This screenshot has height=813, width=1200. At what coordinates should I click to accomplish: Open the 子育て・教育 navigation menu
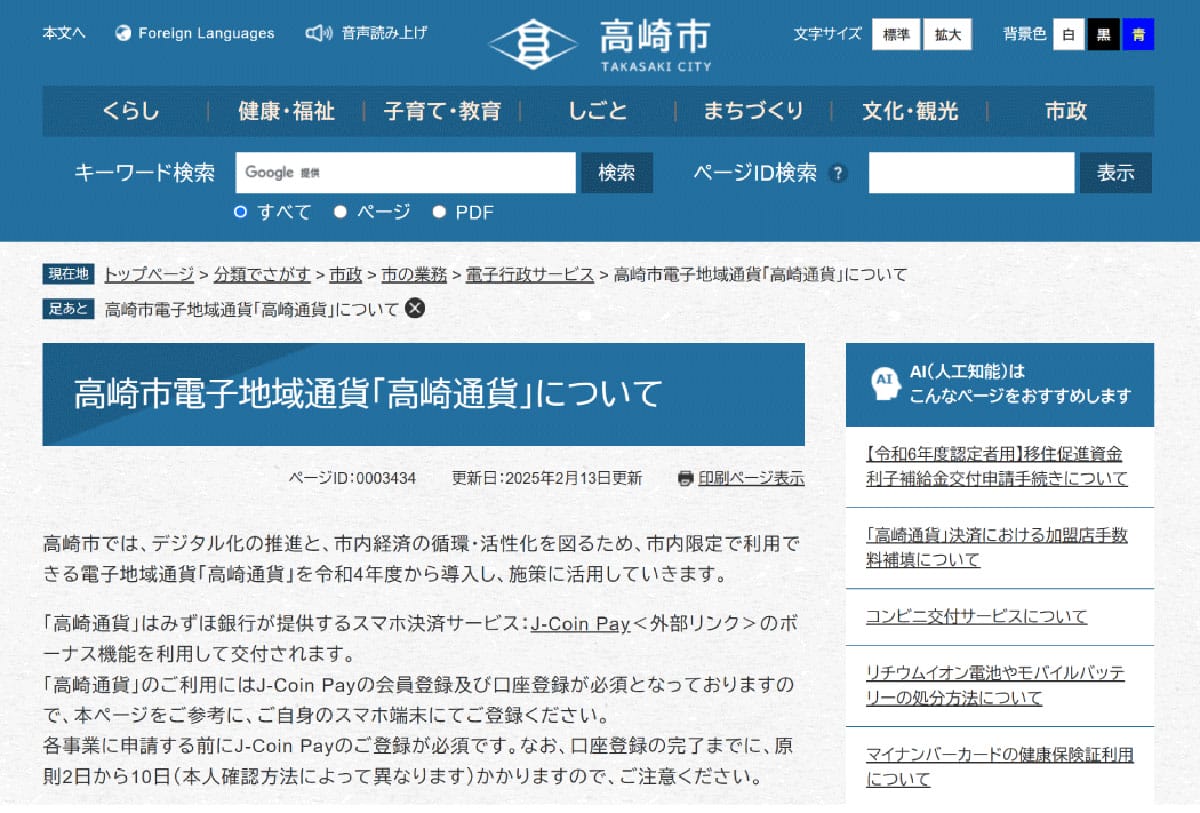[442, 111]
